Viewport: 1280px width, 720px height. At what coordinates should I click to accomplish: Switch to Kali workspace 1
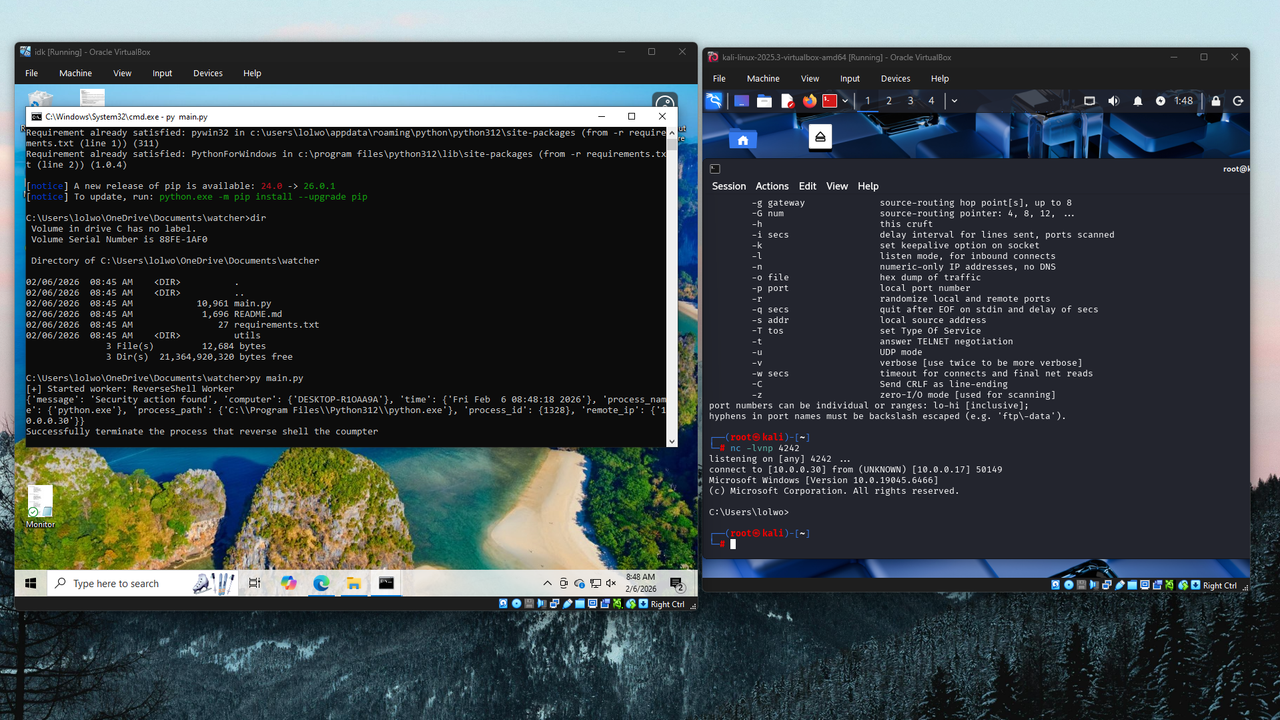pyautogui.click(x=867, y=101)
